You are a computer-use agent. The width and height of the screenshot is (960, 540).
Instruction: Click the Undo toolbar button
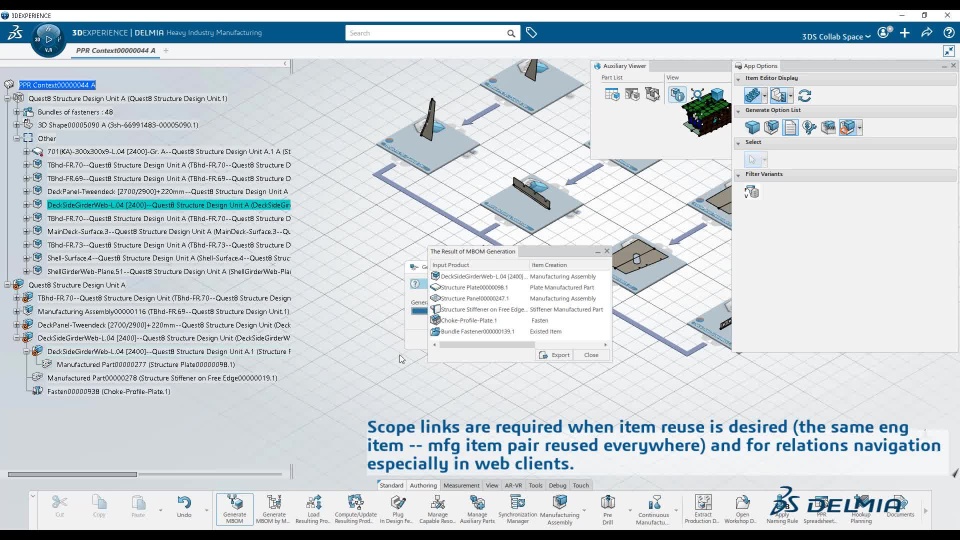pos(184,507)
